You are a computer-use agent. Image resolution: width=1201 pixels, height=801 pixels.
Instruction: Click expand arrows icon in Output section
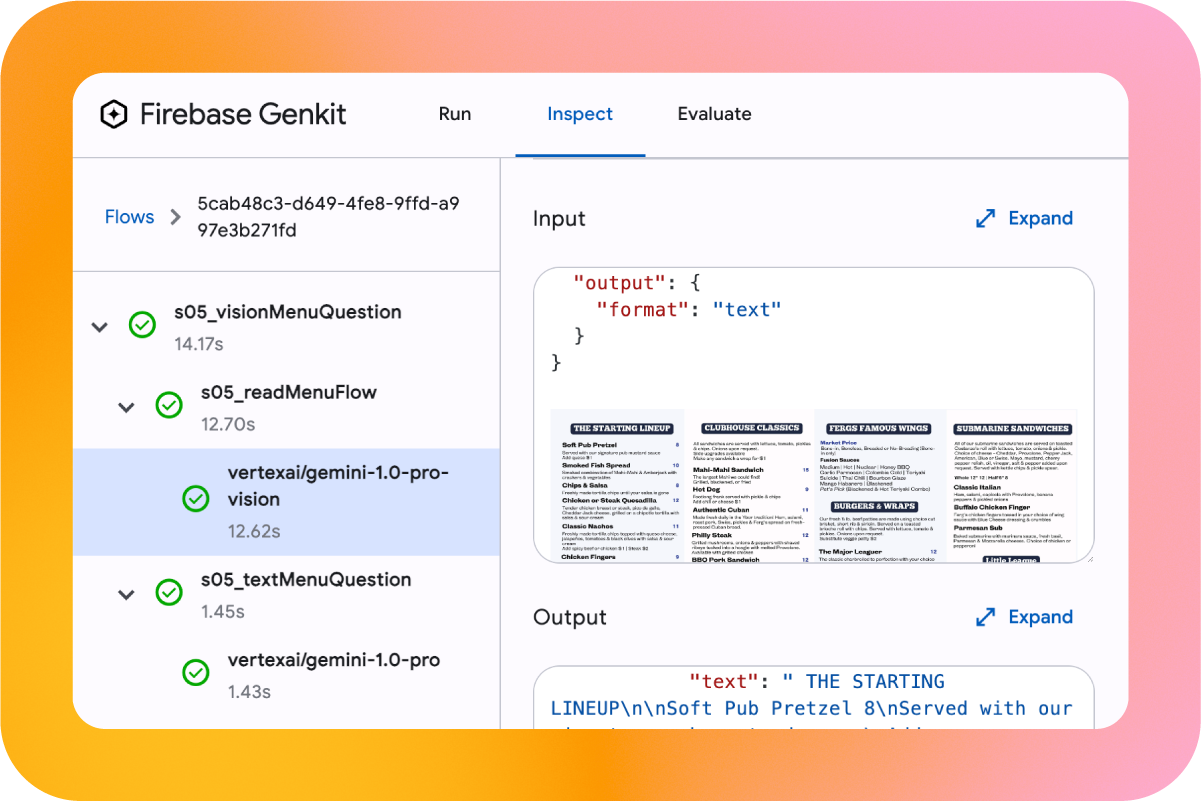pos(986,617)
